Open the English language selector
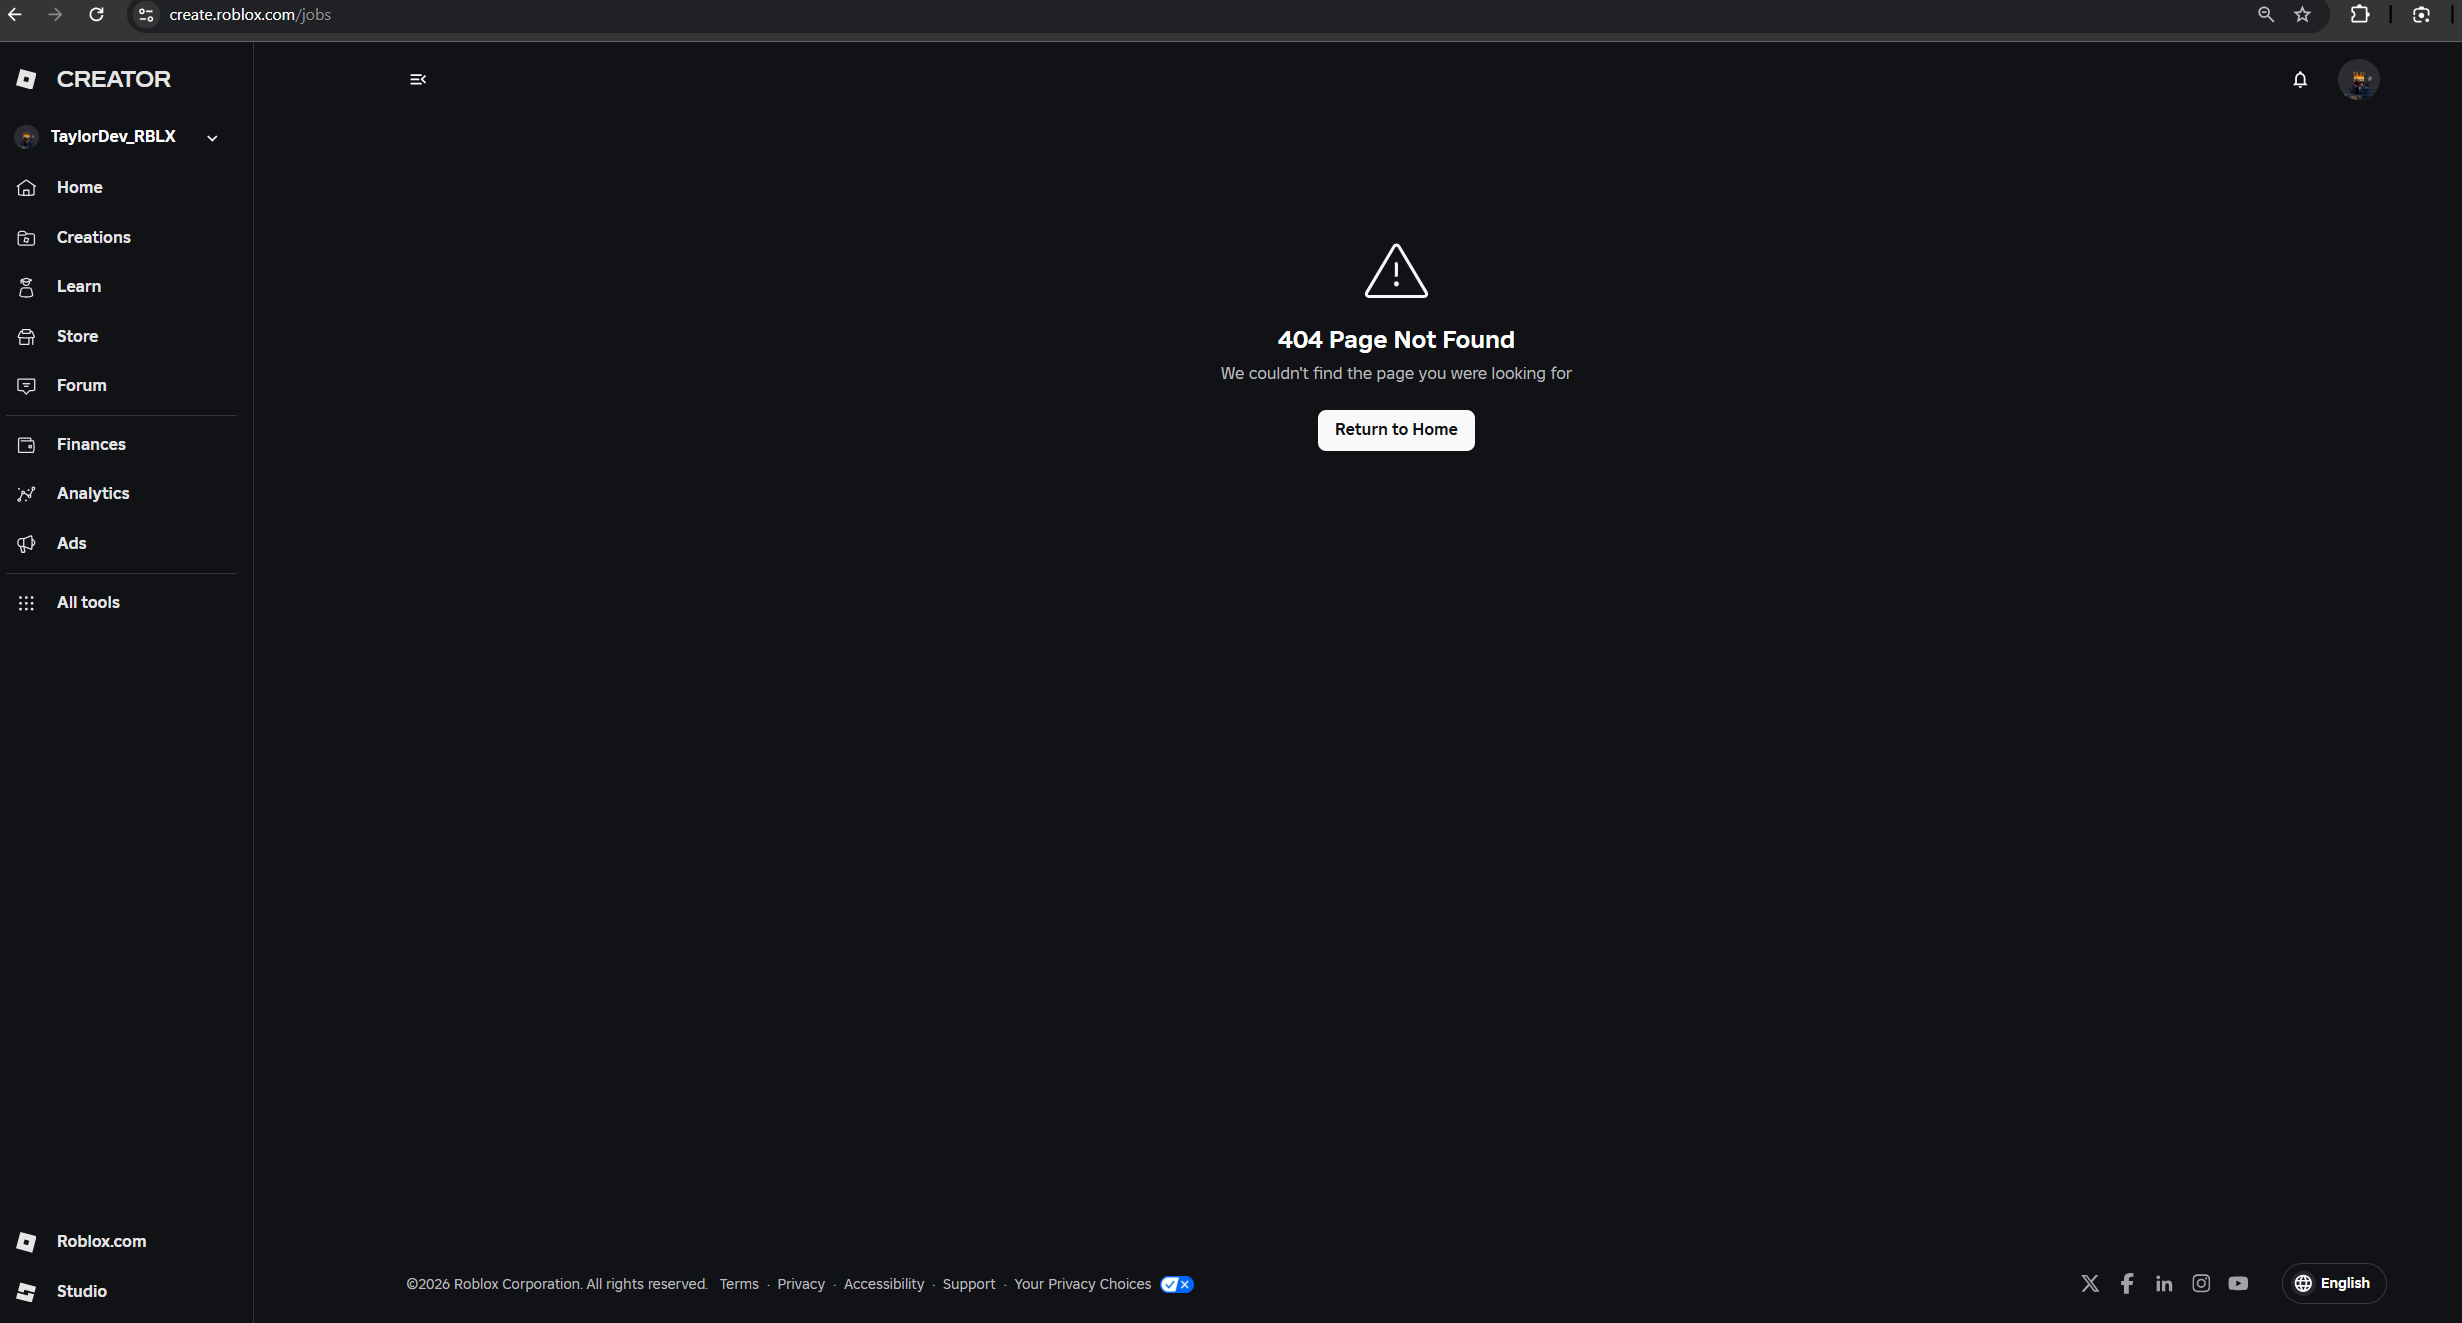The image size is (2462, 1323). click(2333, 1283)
